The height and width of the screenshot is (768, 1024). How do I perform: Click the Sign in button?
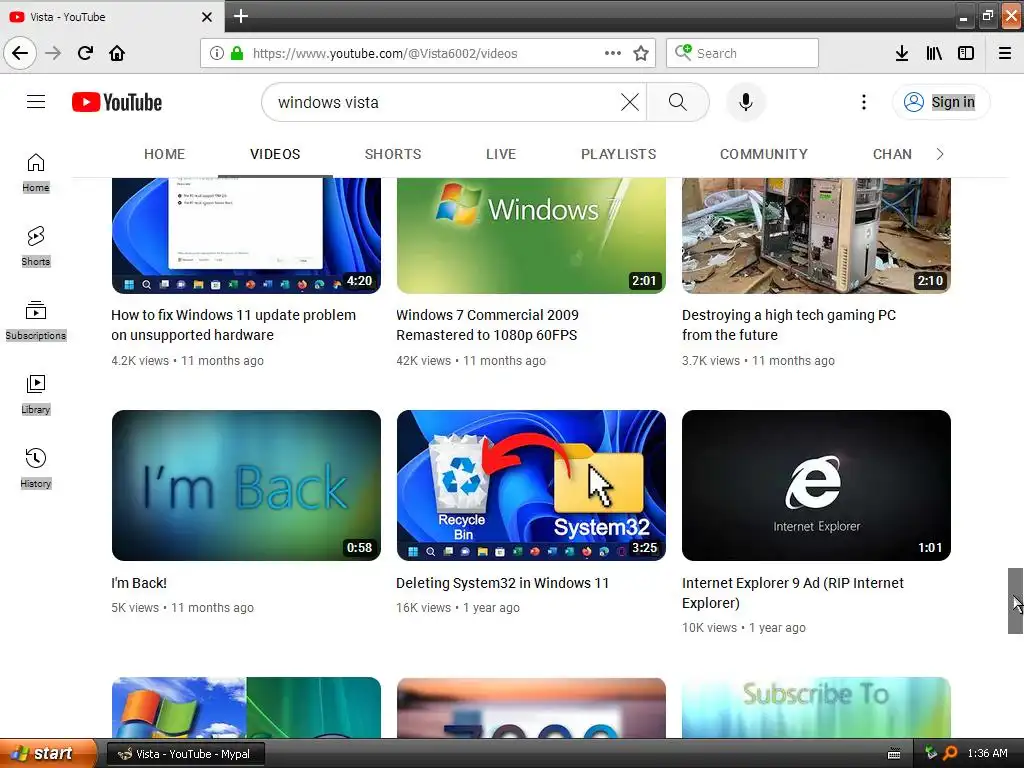[x=940, y=102]
